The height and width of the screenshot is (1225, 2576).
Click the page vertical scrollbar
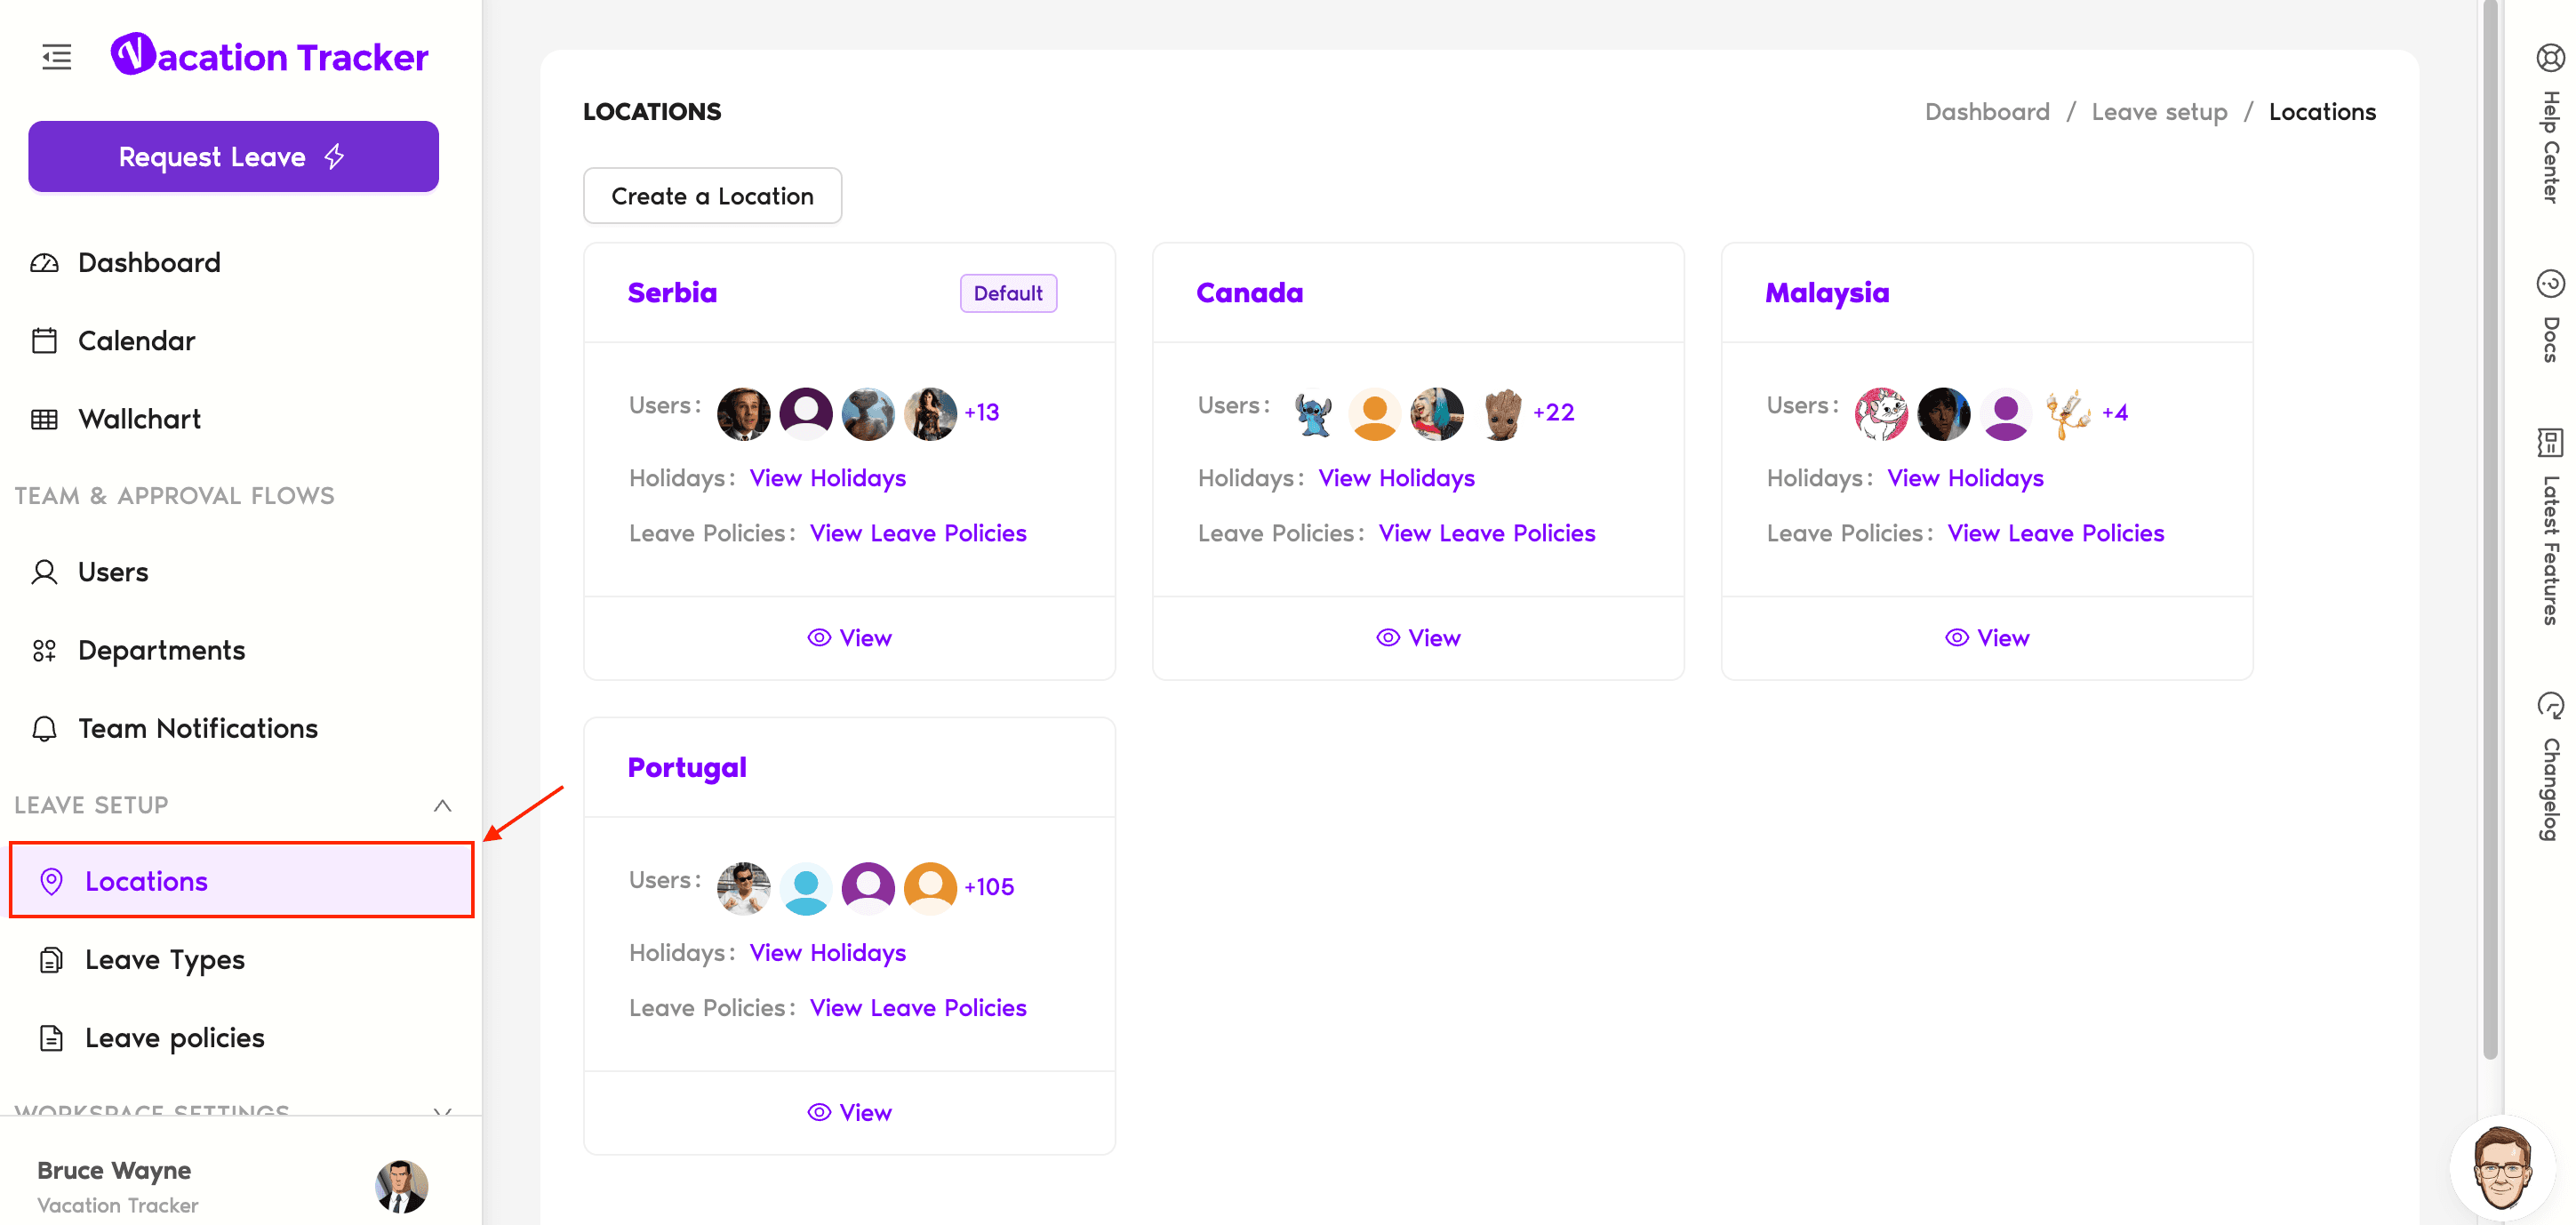(2489, 530)
